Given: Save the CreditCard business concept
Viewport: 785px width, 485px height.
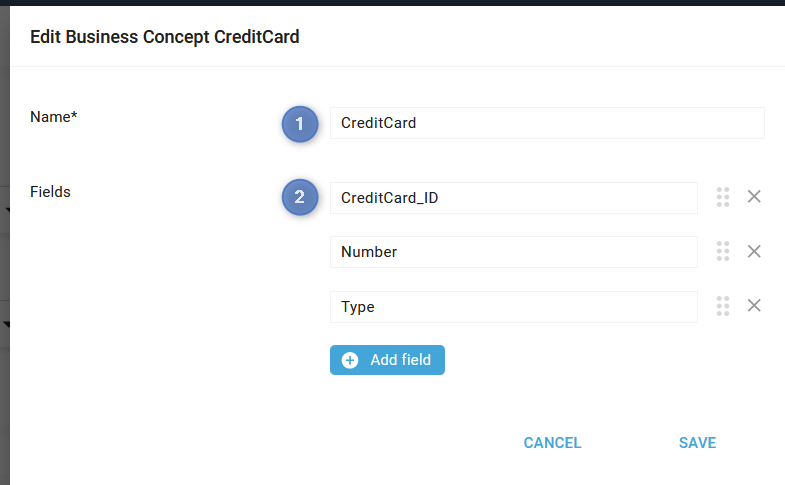Looking at the screenshot, I should 697,443.
